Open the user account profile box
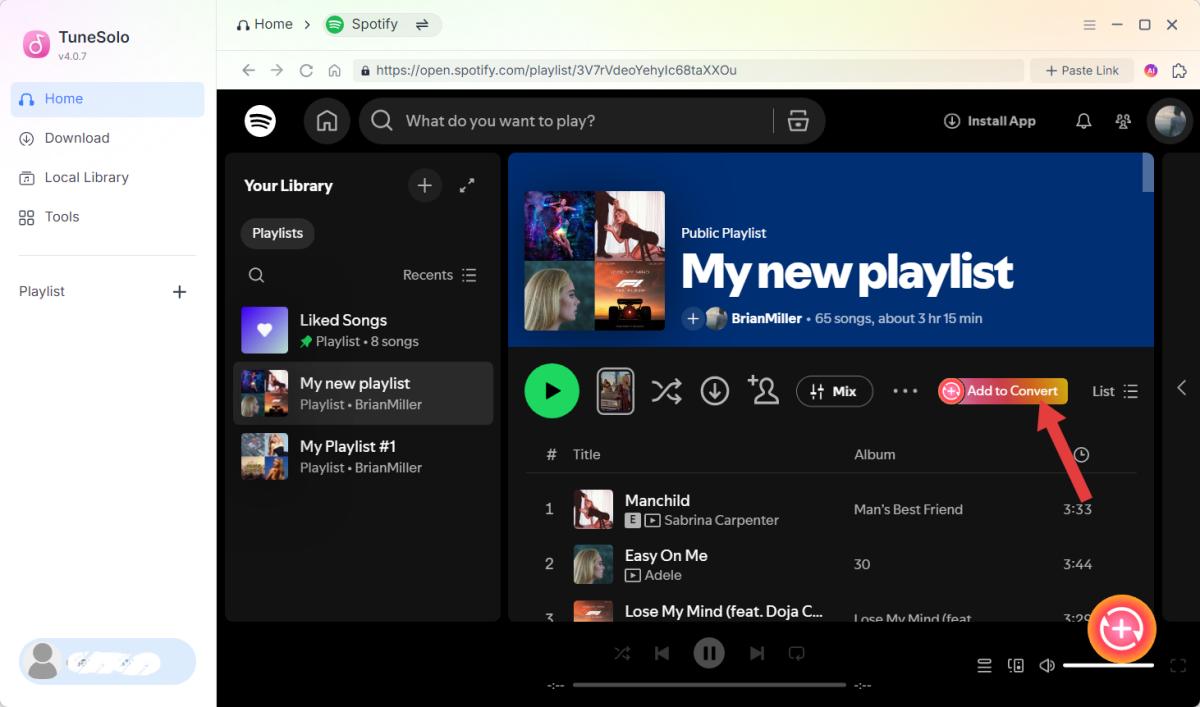 pos(107,661)
